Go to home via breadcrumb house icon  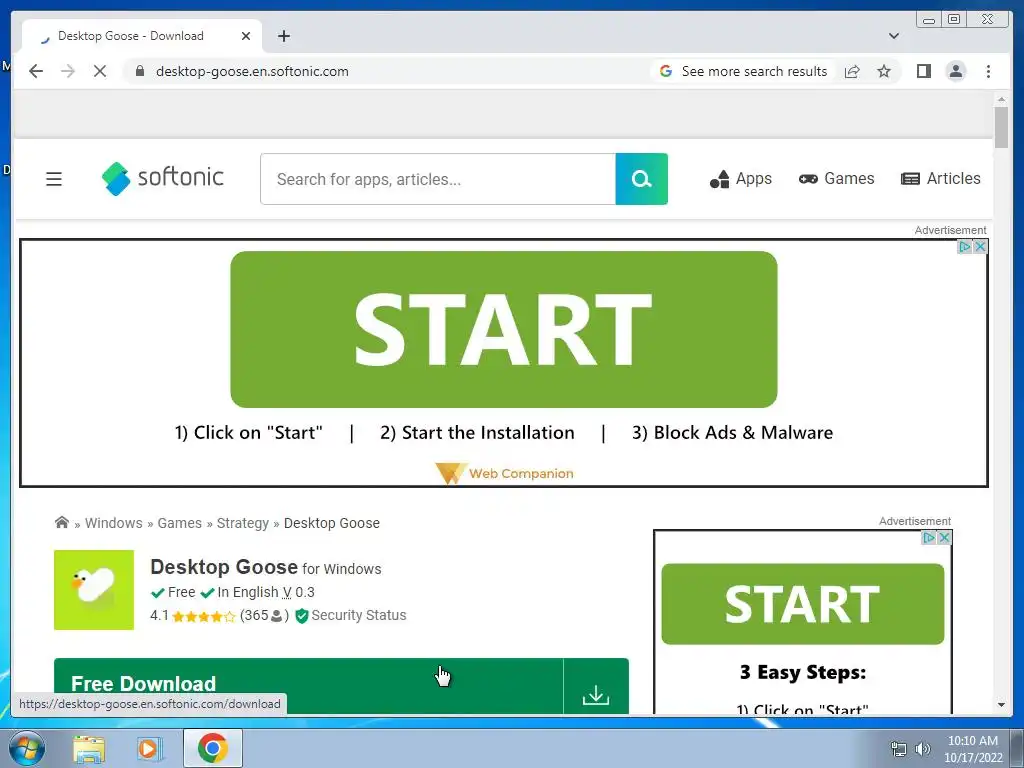(62, 522)
